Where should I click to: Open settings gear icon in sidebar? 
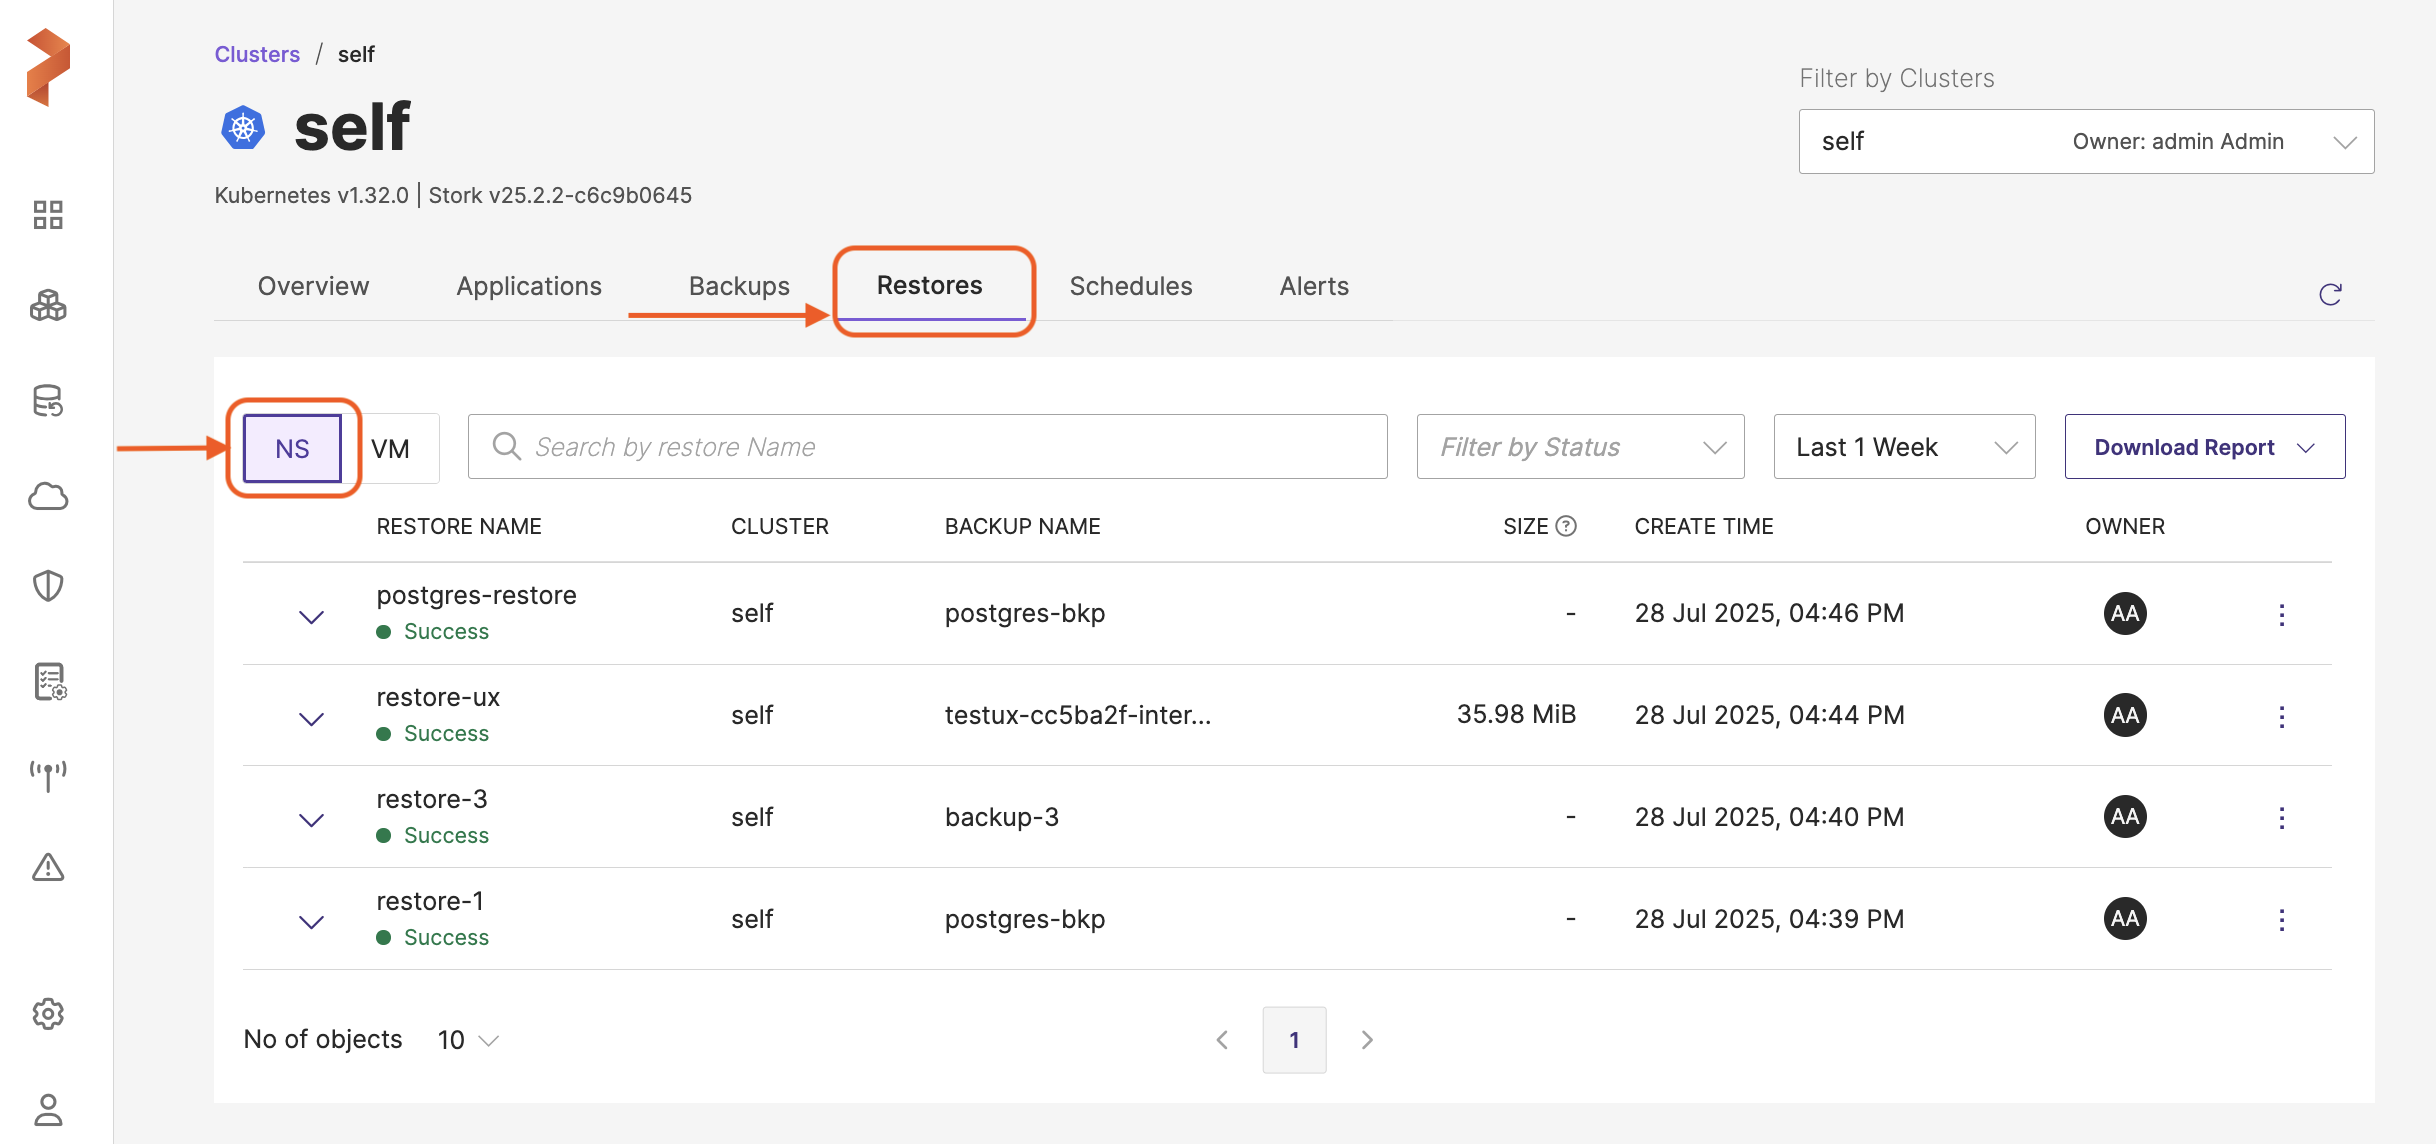tap(48, 1014)
